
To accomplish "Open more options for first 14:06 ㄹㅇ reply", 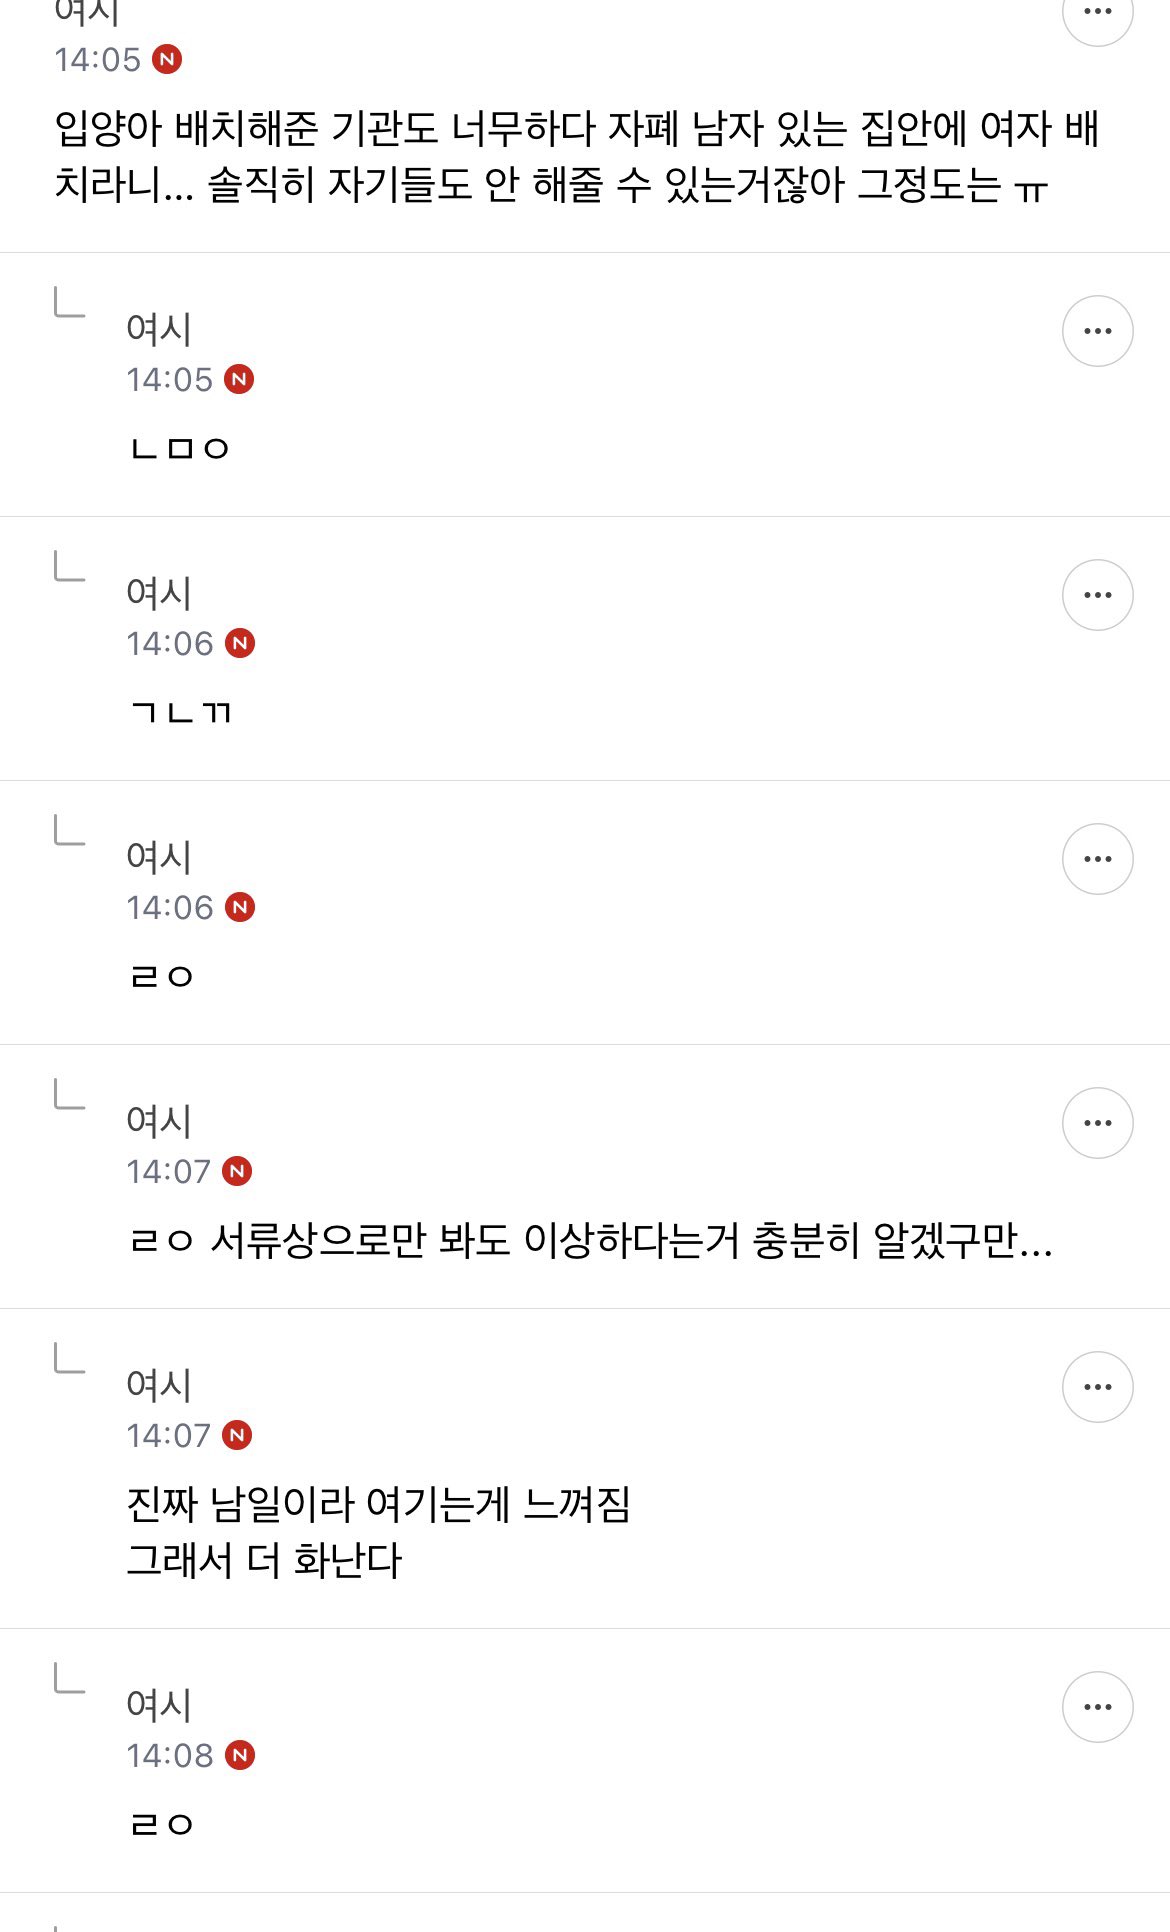I will (1097, 859).
